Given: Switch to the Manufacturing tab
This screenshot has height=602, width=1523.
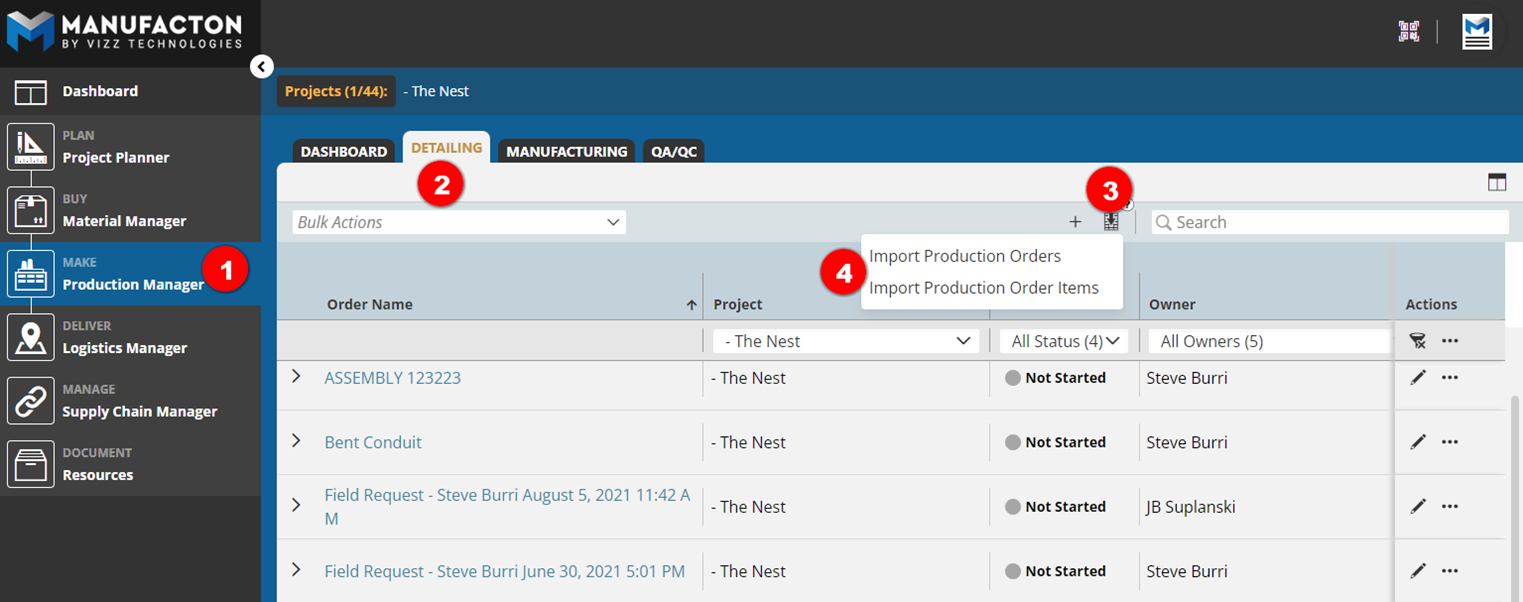Looking at the screenshot, I should tap(566, 152).
